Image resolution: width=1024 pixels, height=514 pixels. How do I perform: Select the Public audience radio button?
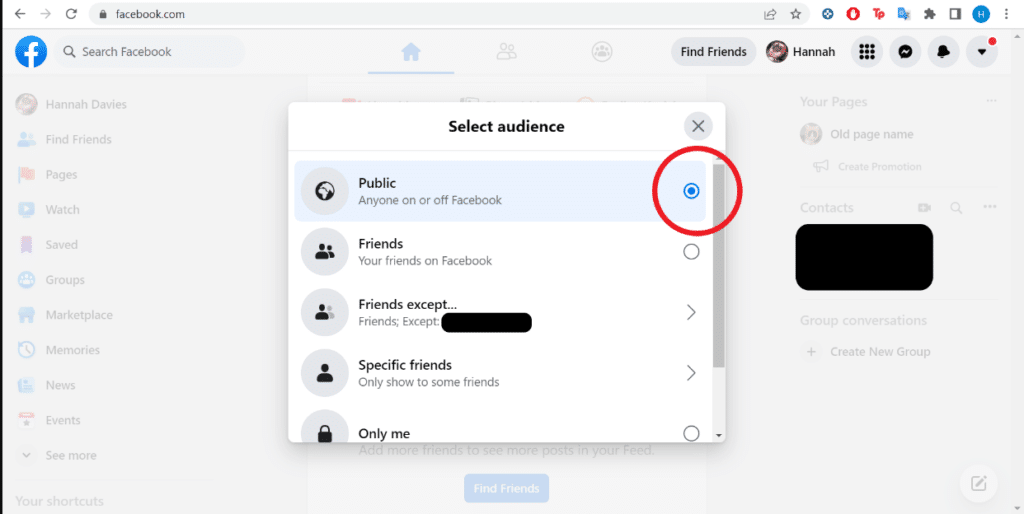pyautogui.click(x=691, y=191)
